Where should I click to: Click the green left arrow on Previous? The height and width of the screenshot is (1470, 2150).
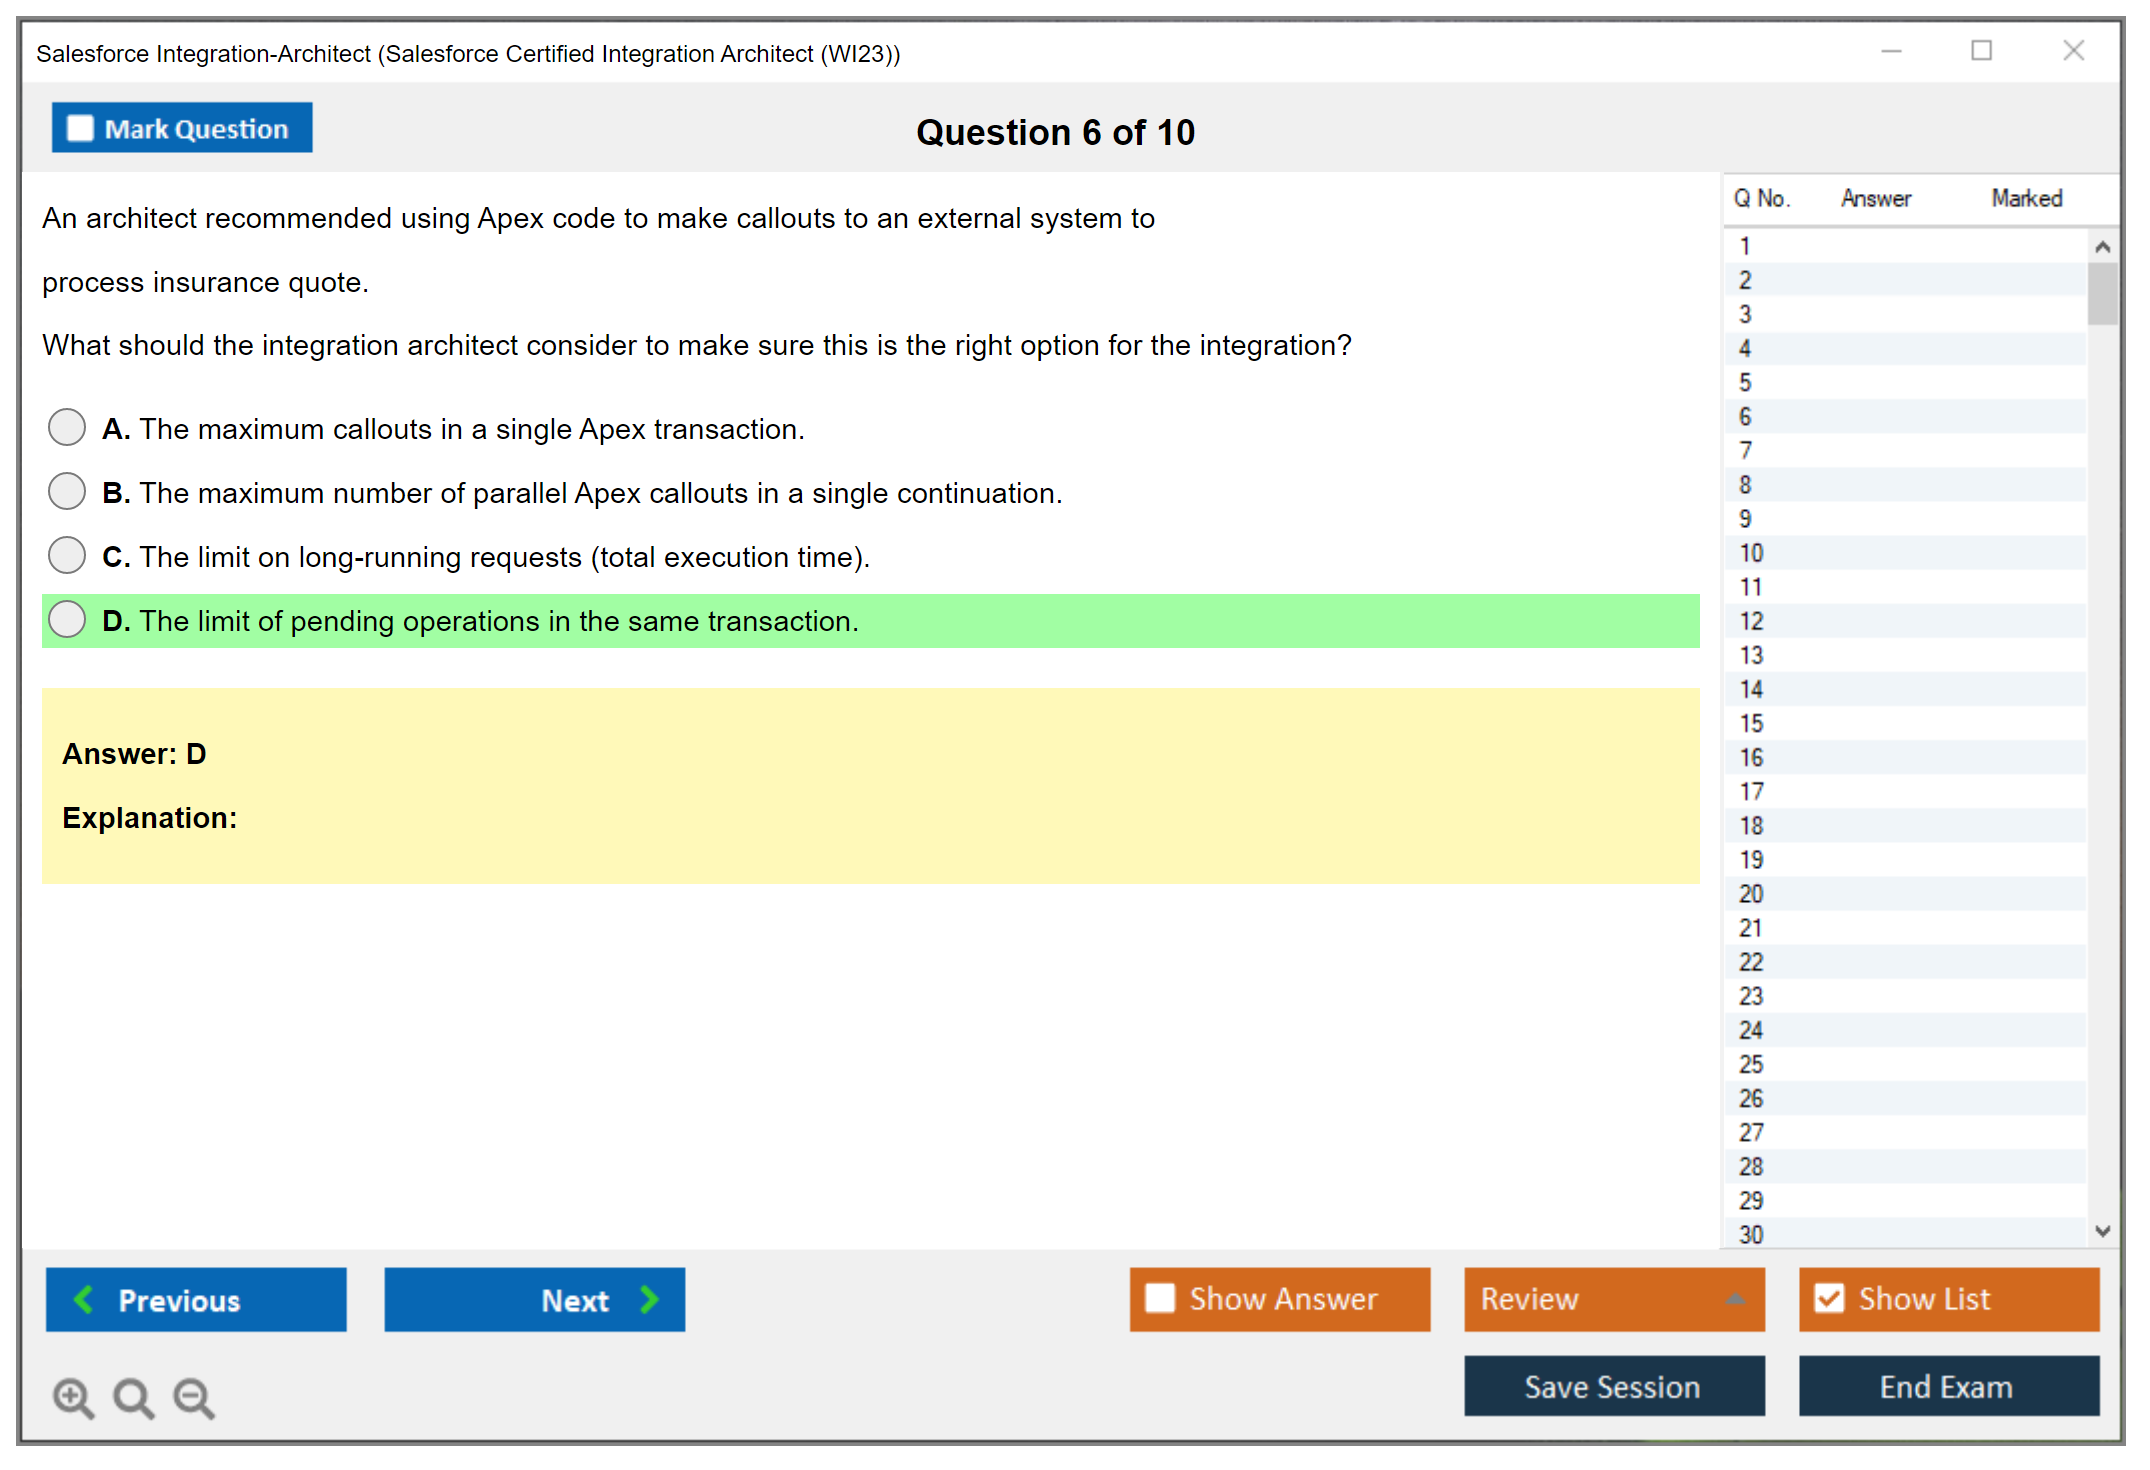click(x=85, y=1299)
